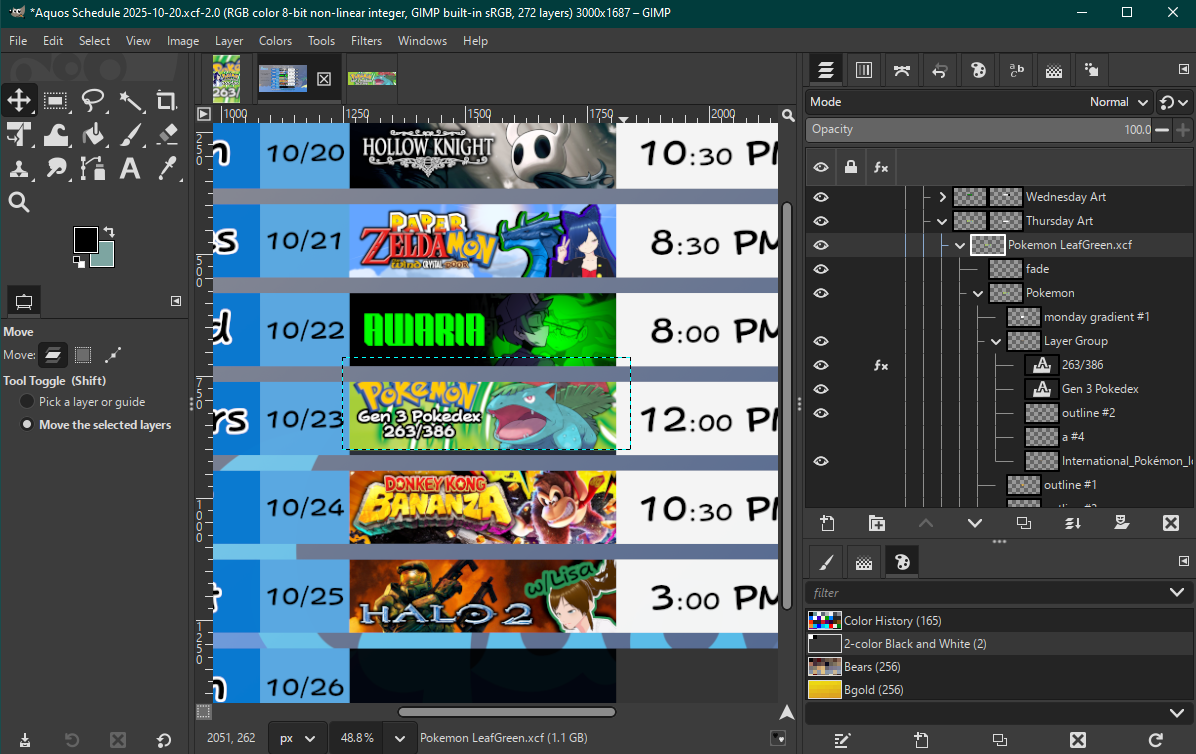Select the Rectangle Select tool
The height and width of the screenshot is (754, 1196).
click(56, 100)
